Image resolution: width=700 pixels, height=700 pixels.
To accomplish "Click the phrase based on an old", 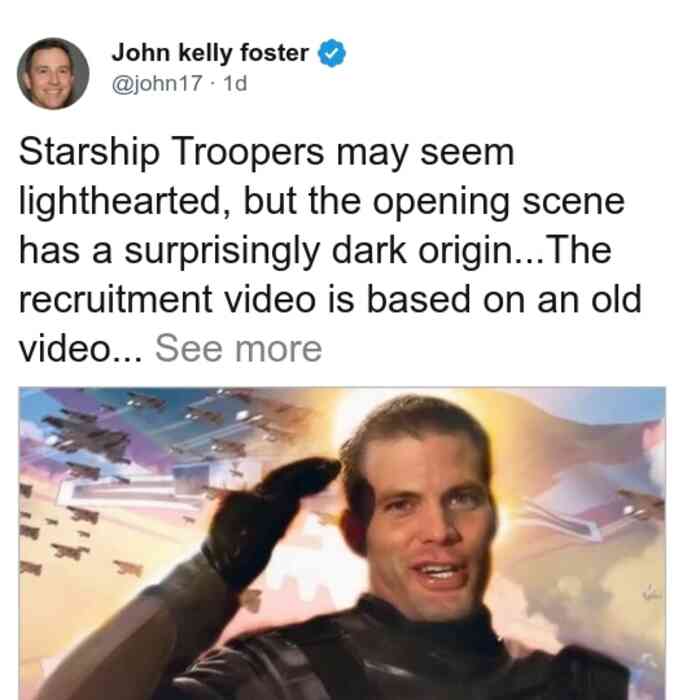I will coord(504,300).
